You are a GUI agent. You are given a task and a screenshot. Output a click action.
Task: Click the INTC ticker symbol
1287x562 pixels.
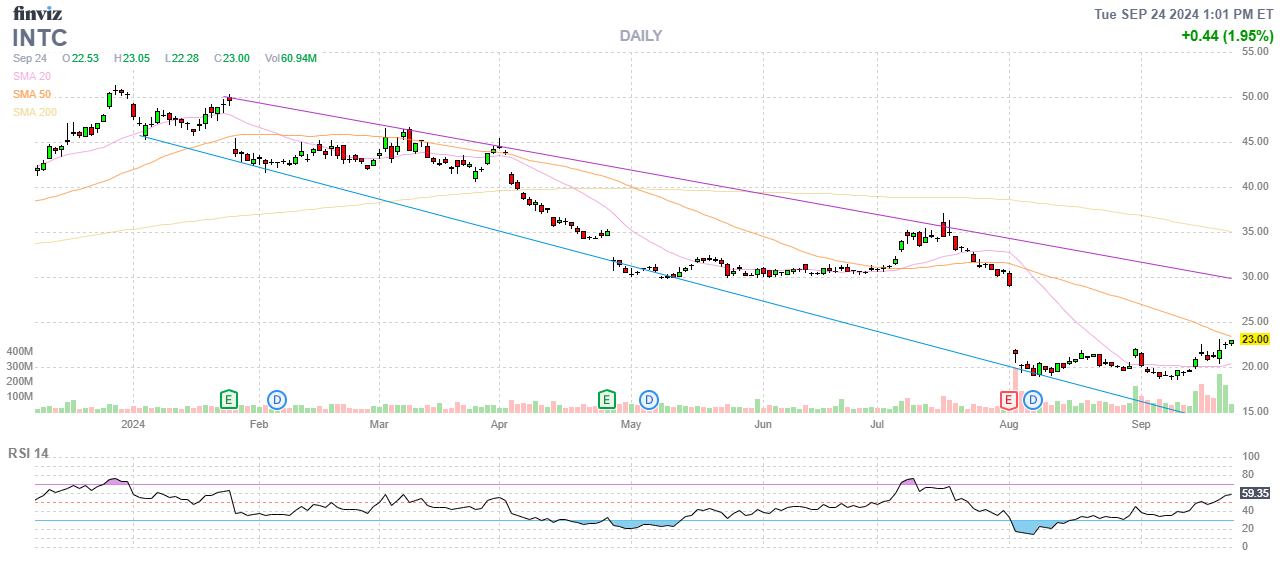(x=40, y=38)
